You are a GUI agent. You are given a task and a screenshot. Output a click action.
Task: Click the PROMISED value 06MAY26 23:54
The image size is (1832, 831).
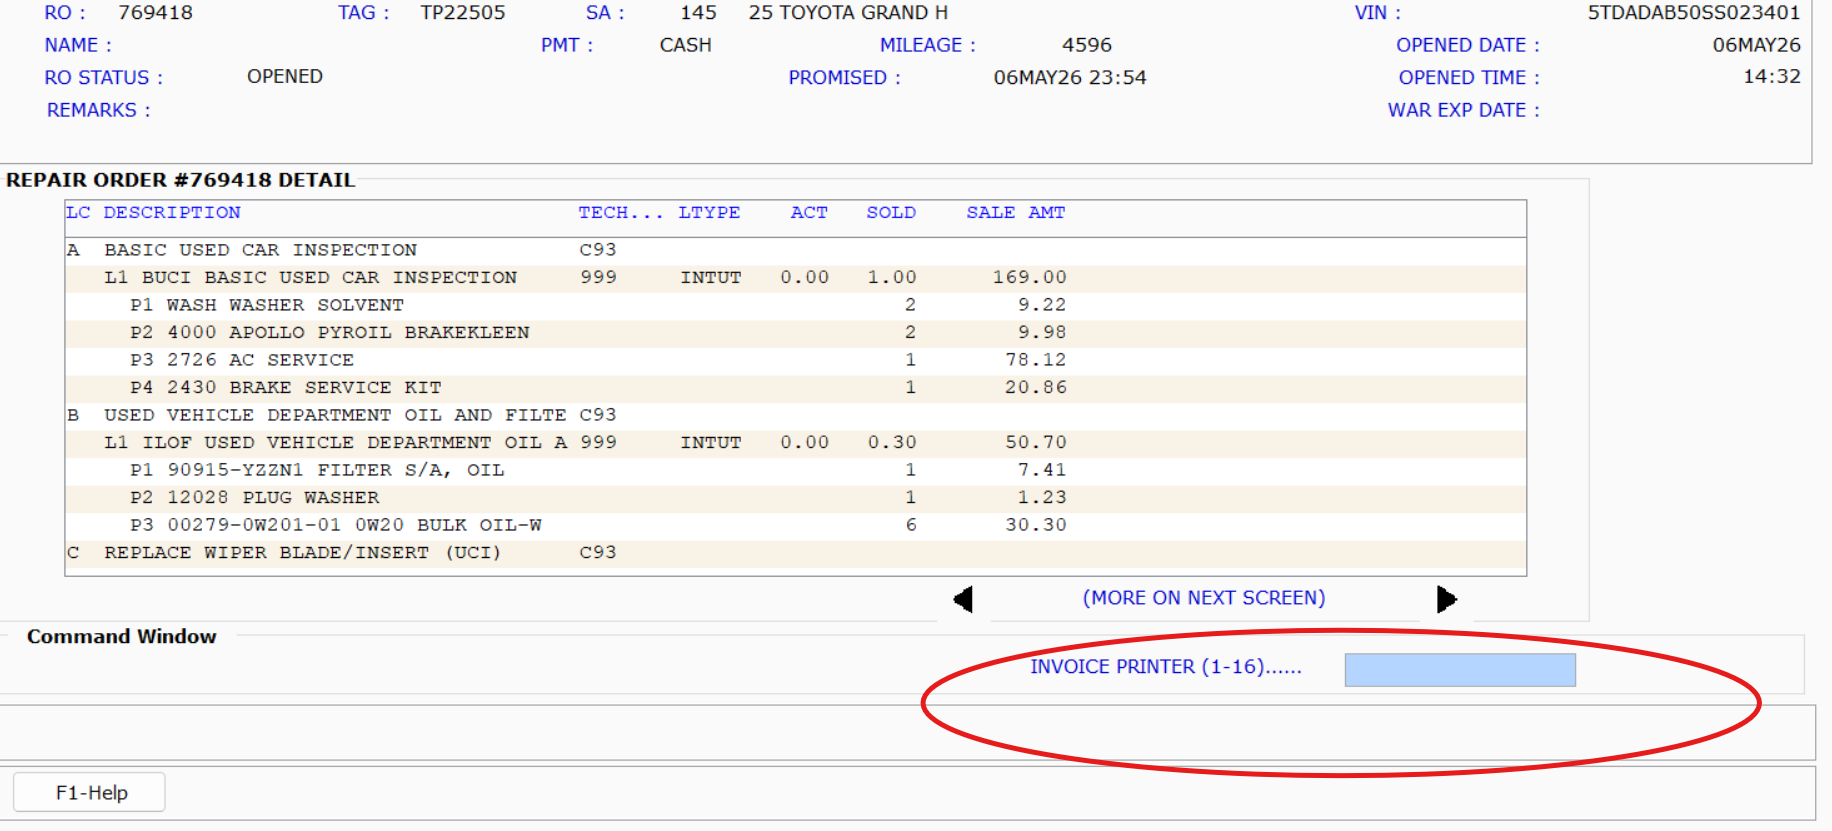point(1070,78)
